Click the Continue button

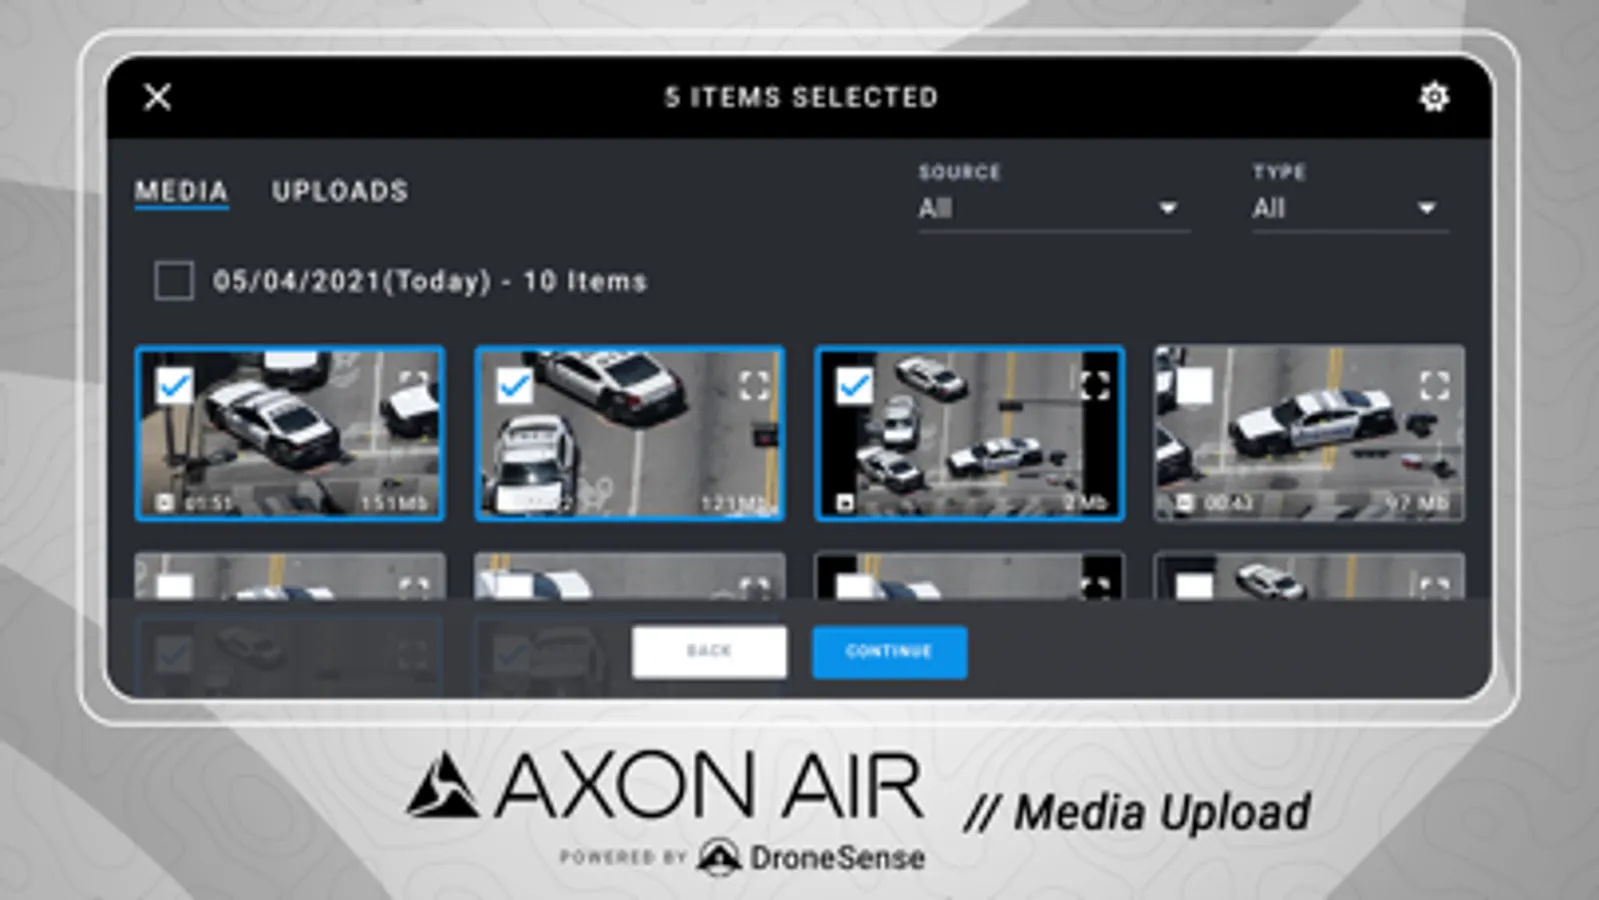click(889, 652)
